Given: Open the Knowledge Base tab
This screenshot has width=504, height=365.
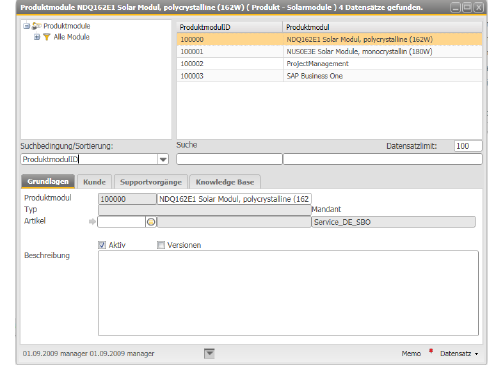Looking at the screenshot, I should click(x=225, y=182).
